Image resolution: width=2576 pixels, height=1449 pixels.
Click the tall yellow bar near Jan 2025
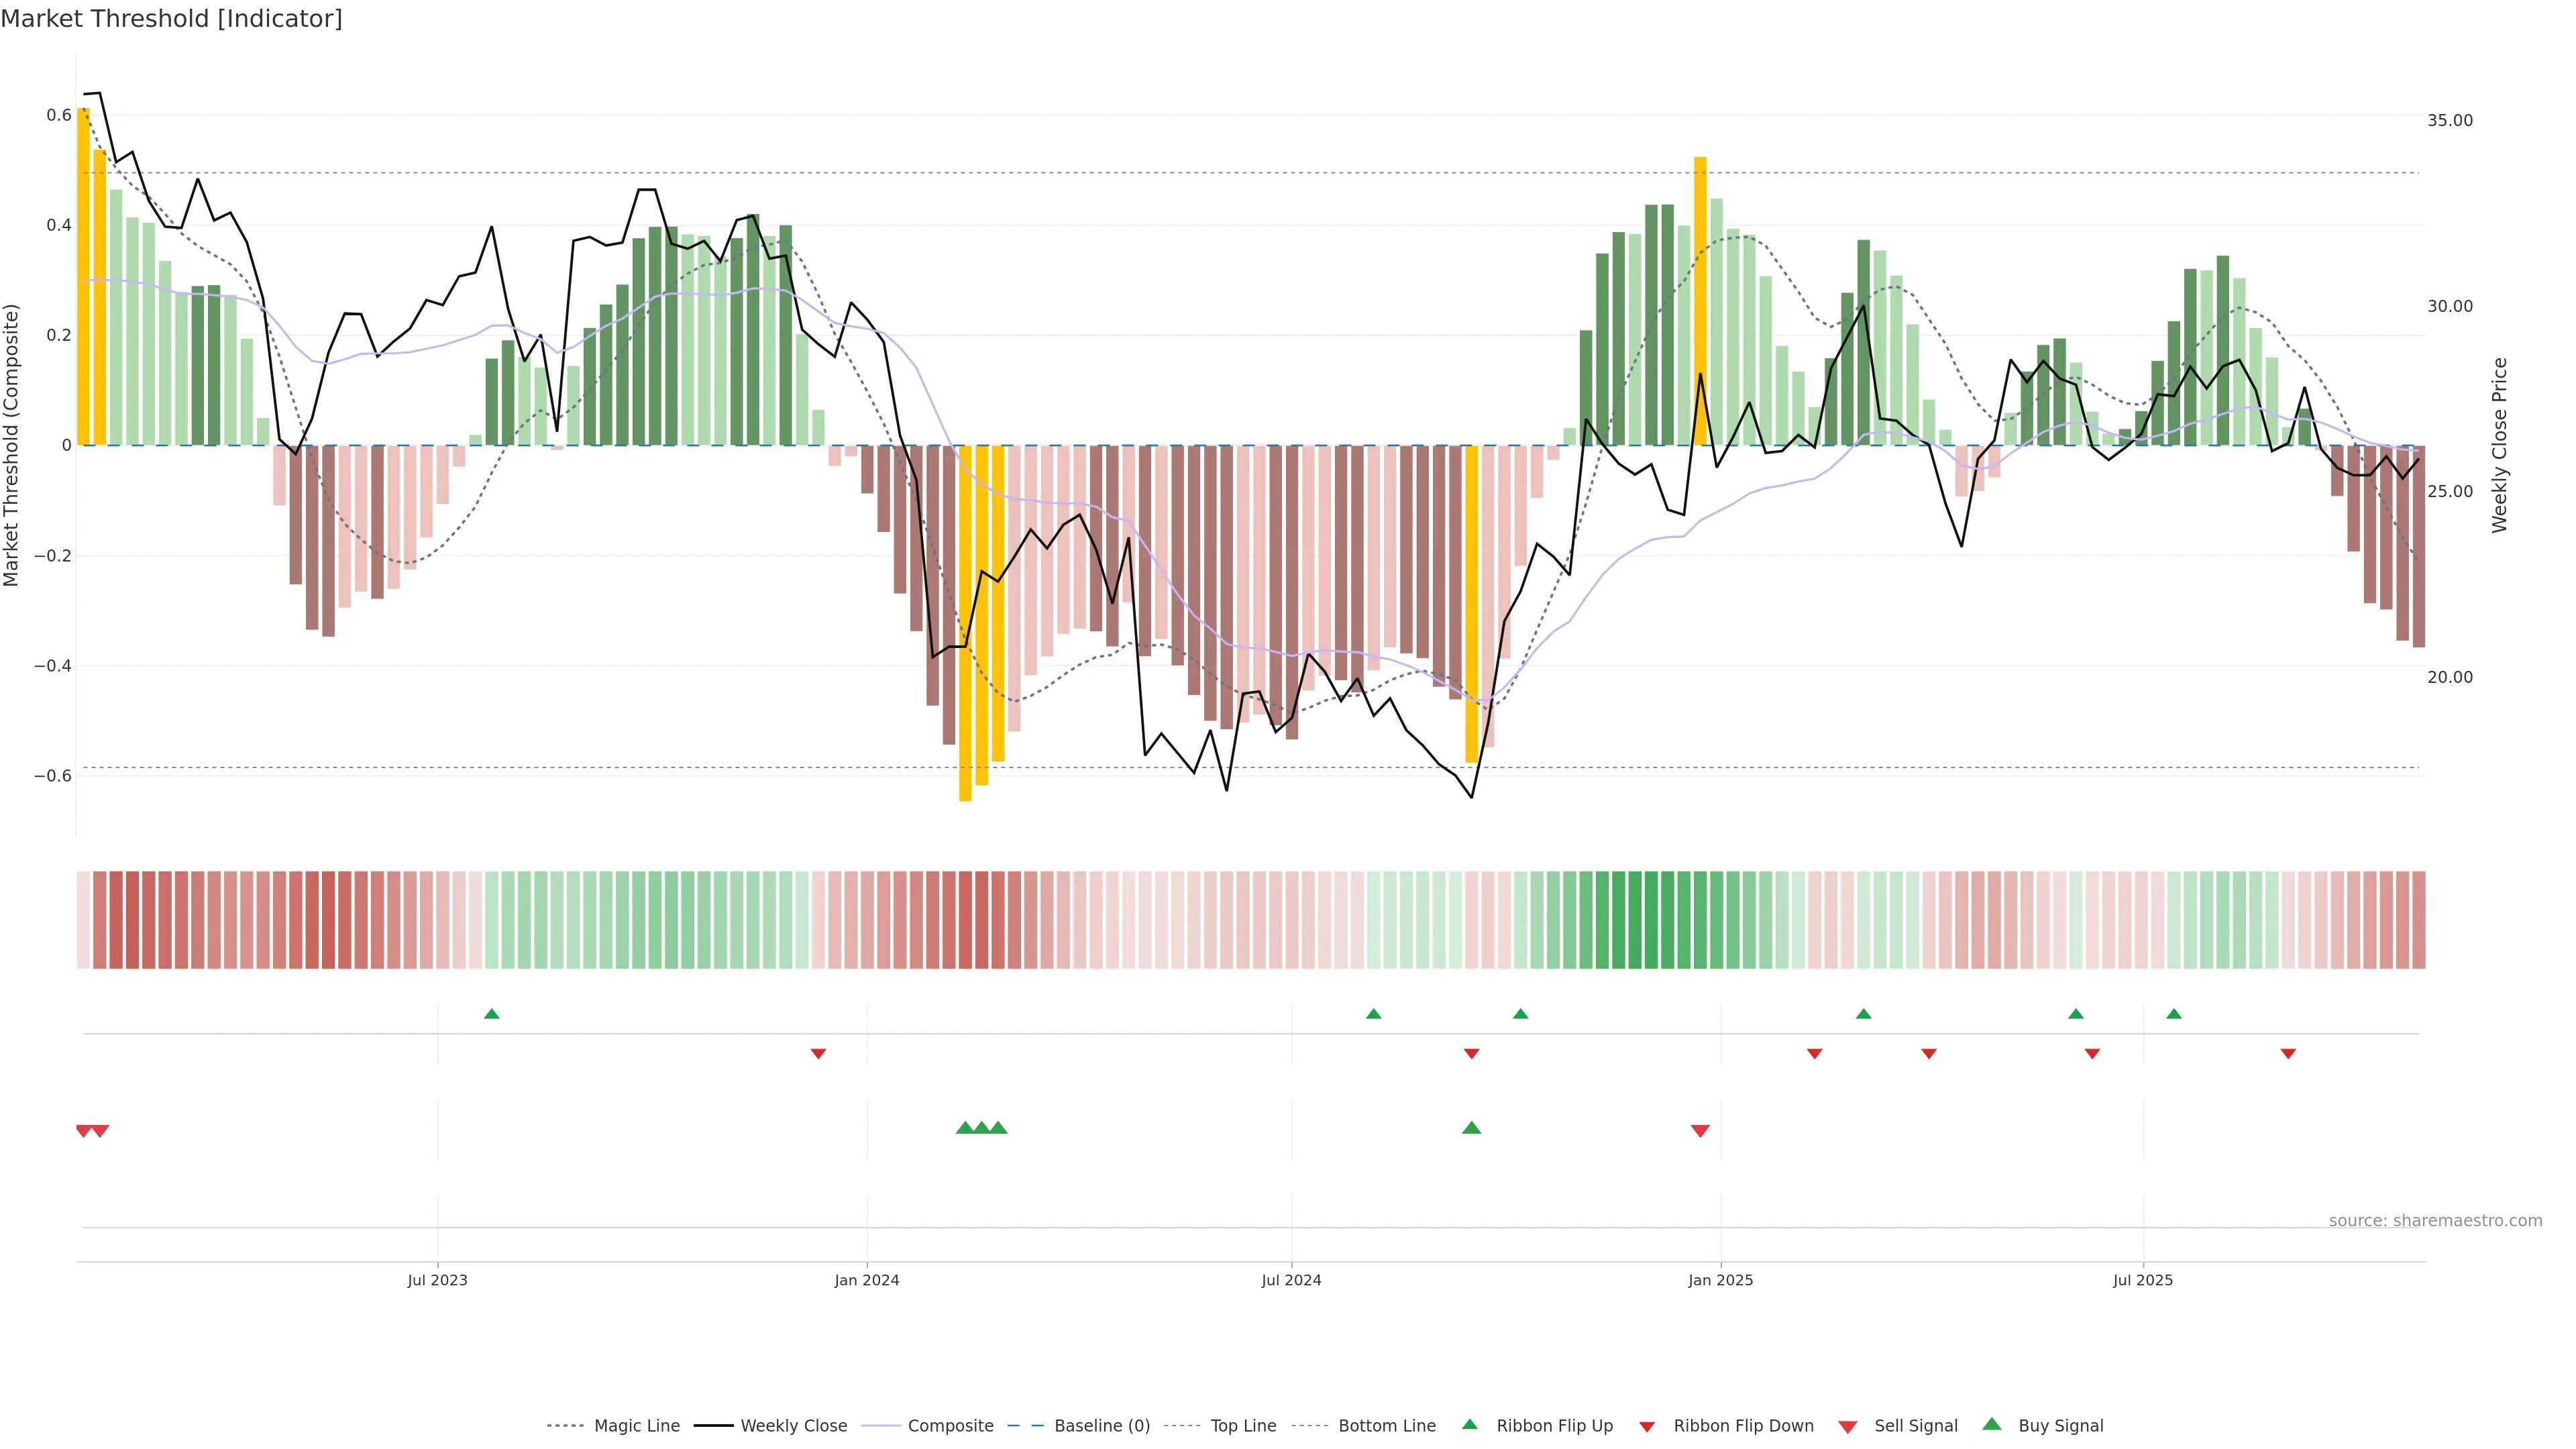coord(1700,300)
